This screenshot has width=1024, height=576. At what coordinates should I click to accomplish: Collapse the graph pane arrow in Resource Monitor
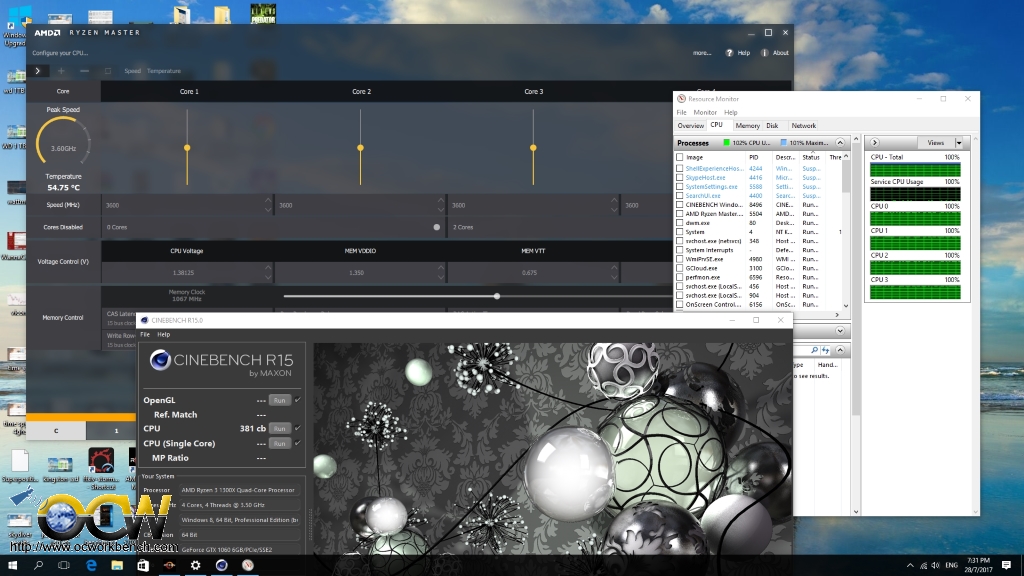[x=874, y=142]
